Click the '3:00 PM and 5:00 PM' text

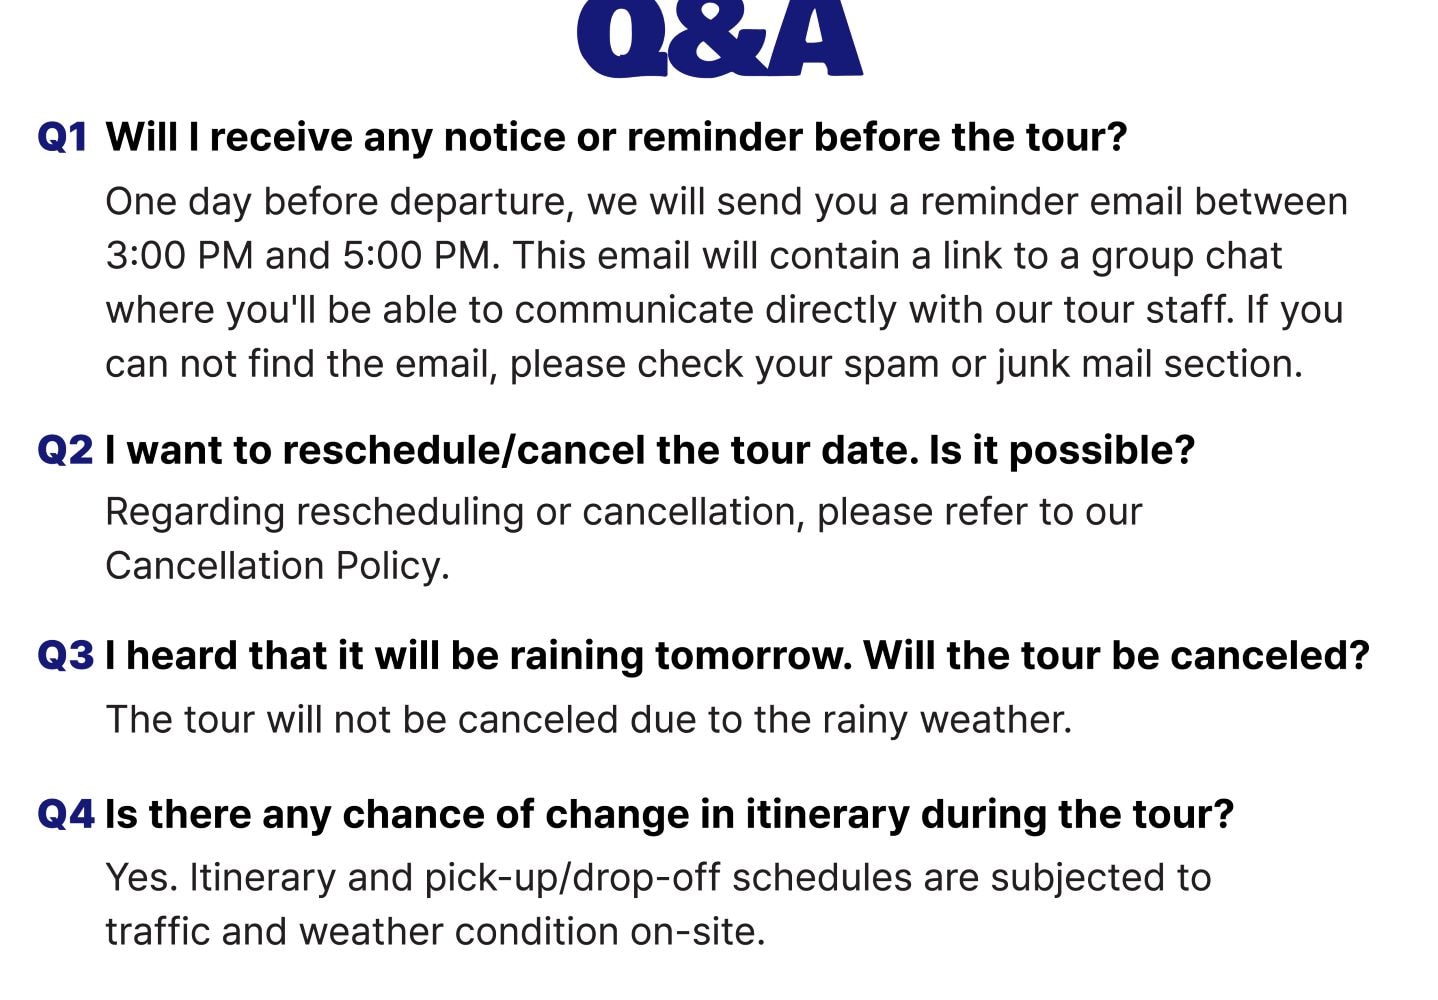pyautogui.click(x=300, y=256)
